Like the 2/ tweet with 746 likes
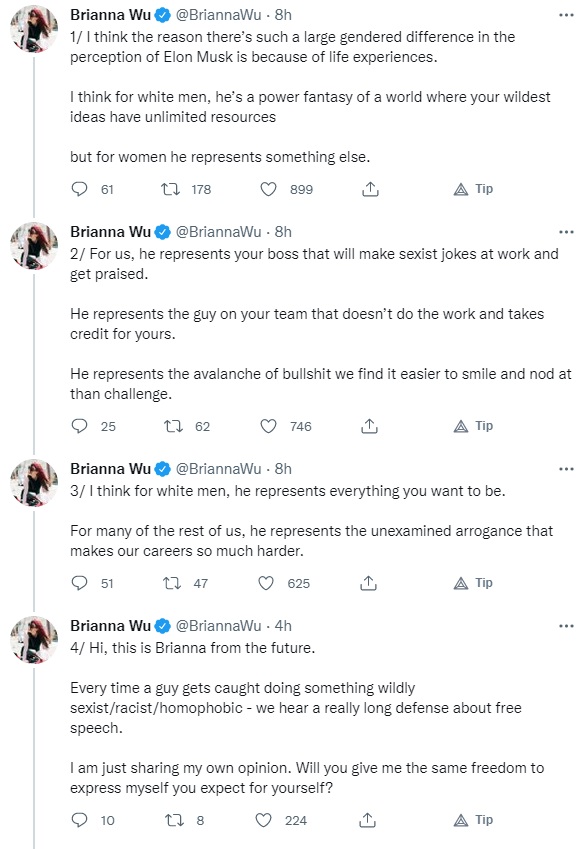This screenshot has width=586, height=849. [x=268, y=426]
